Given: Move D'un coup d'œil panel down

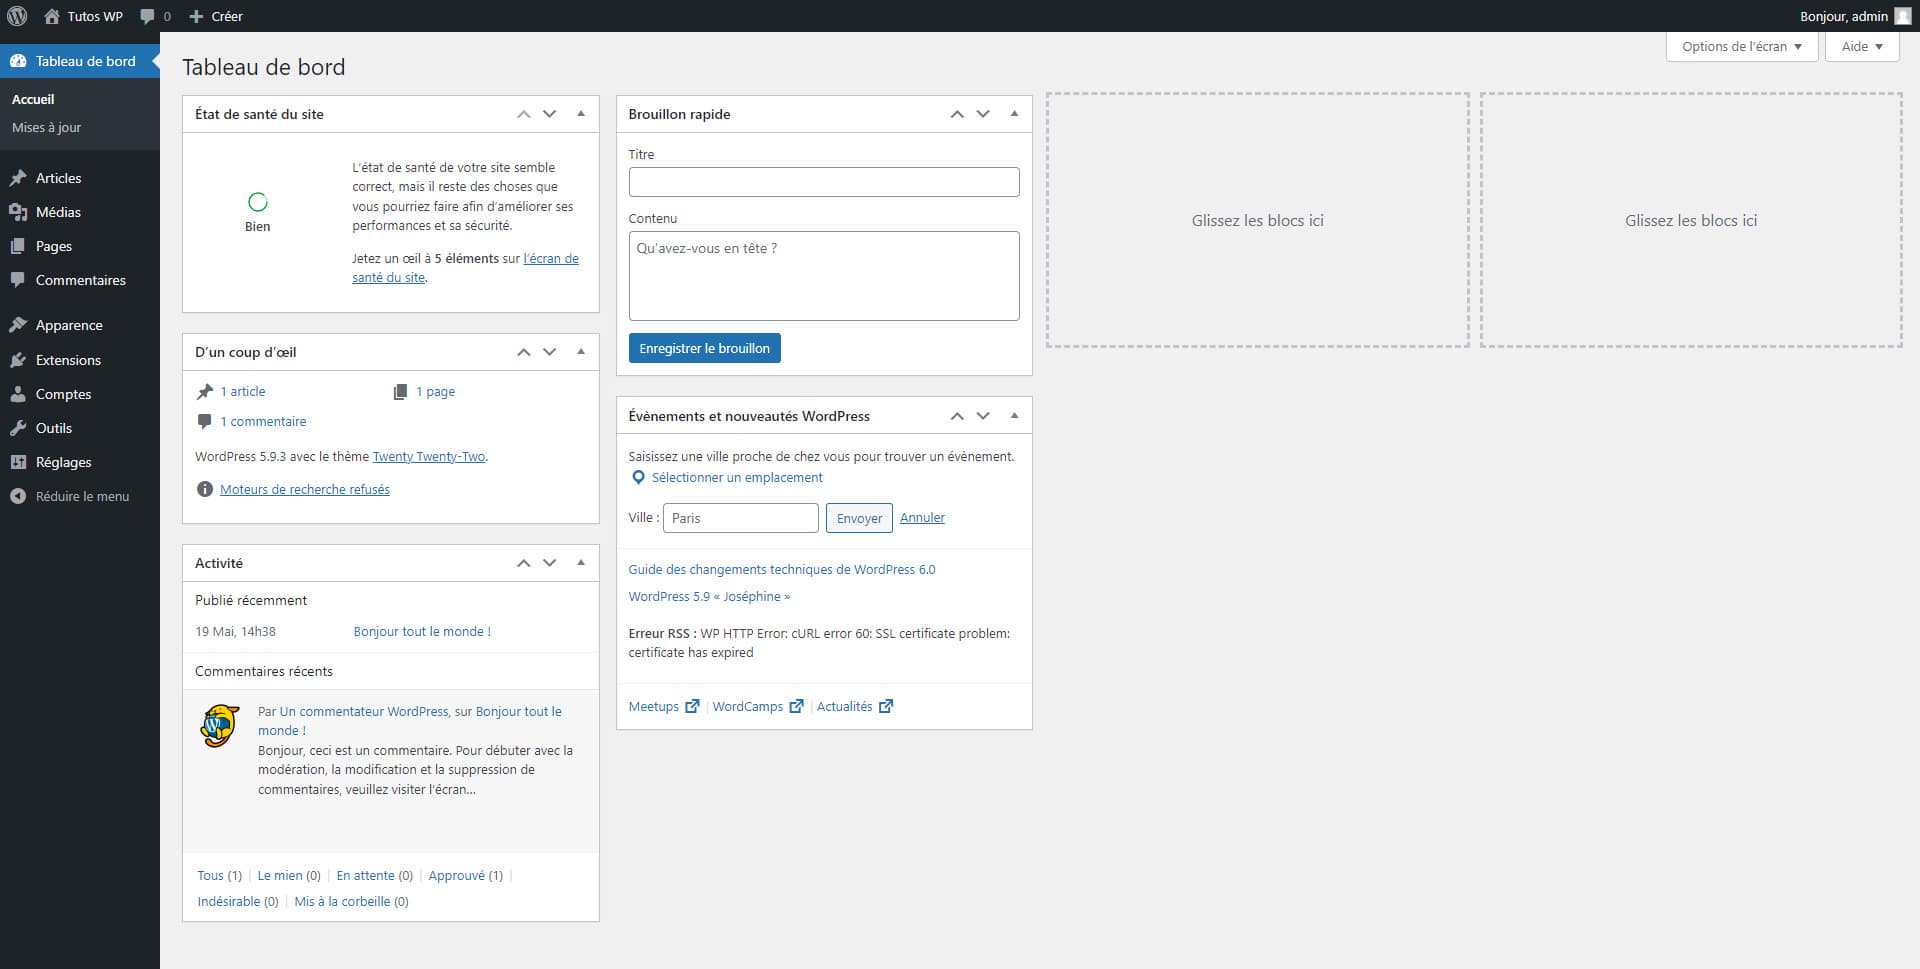Looking at the screenshot, I should pos(549,352).
